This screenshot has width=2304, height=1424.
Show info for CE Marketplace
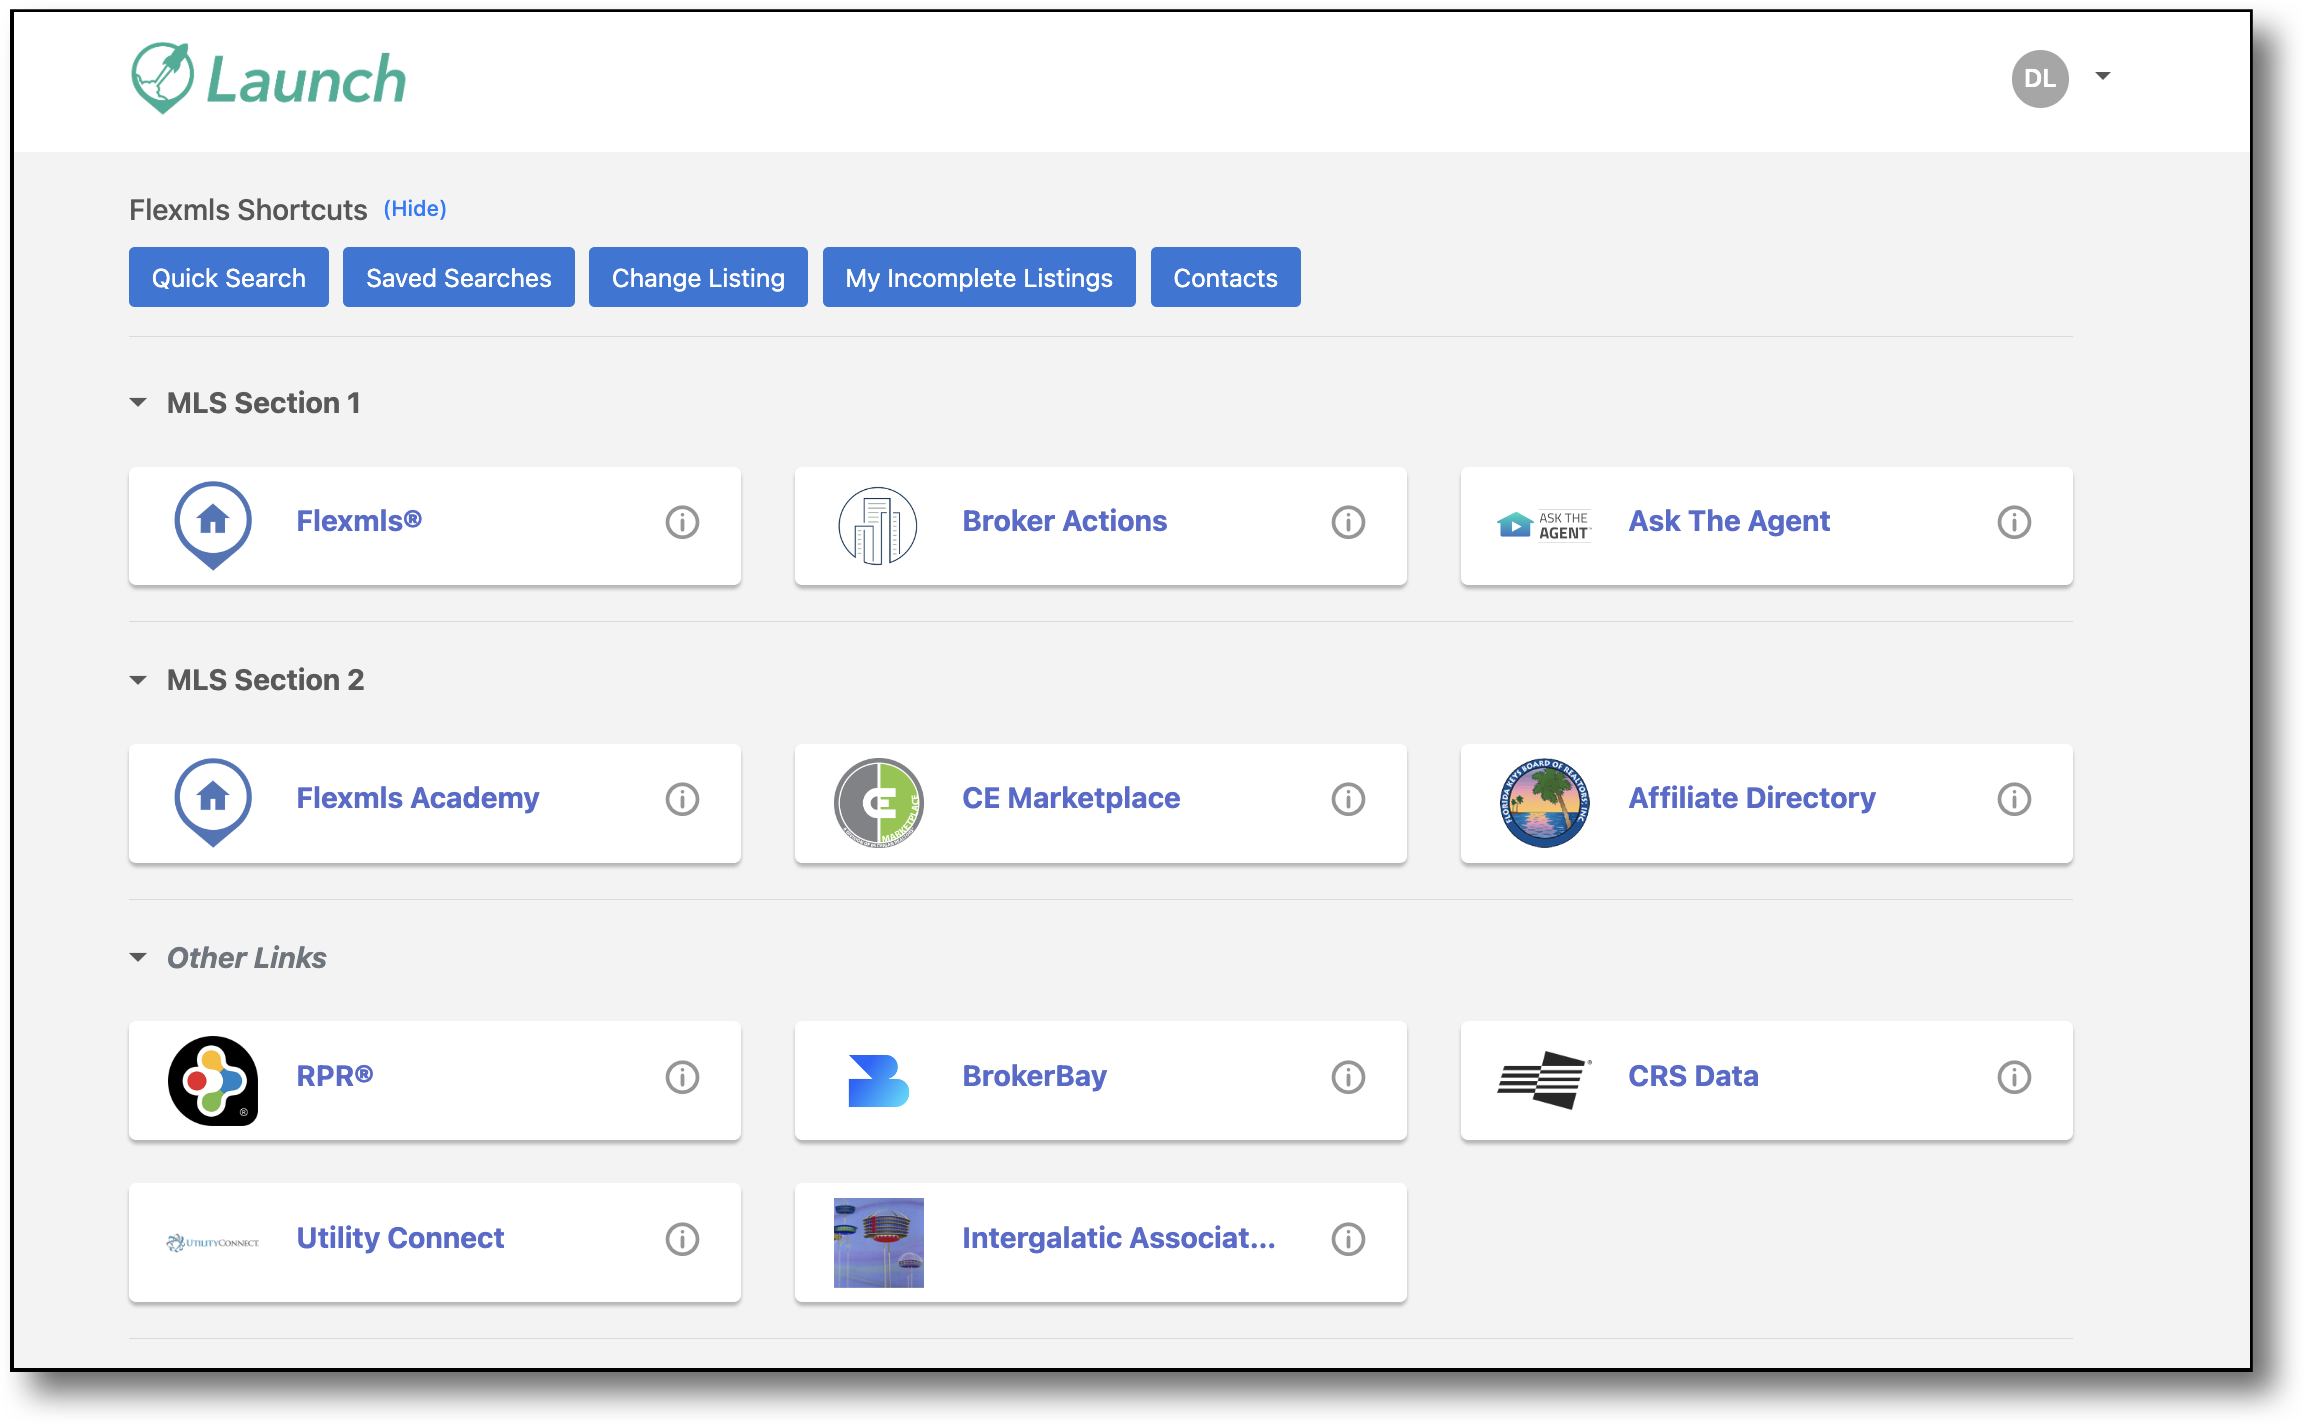click(x=1348, y=799)
